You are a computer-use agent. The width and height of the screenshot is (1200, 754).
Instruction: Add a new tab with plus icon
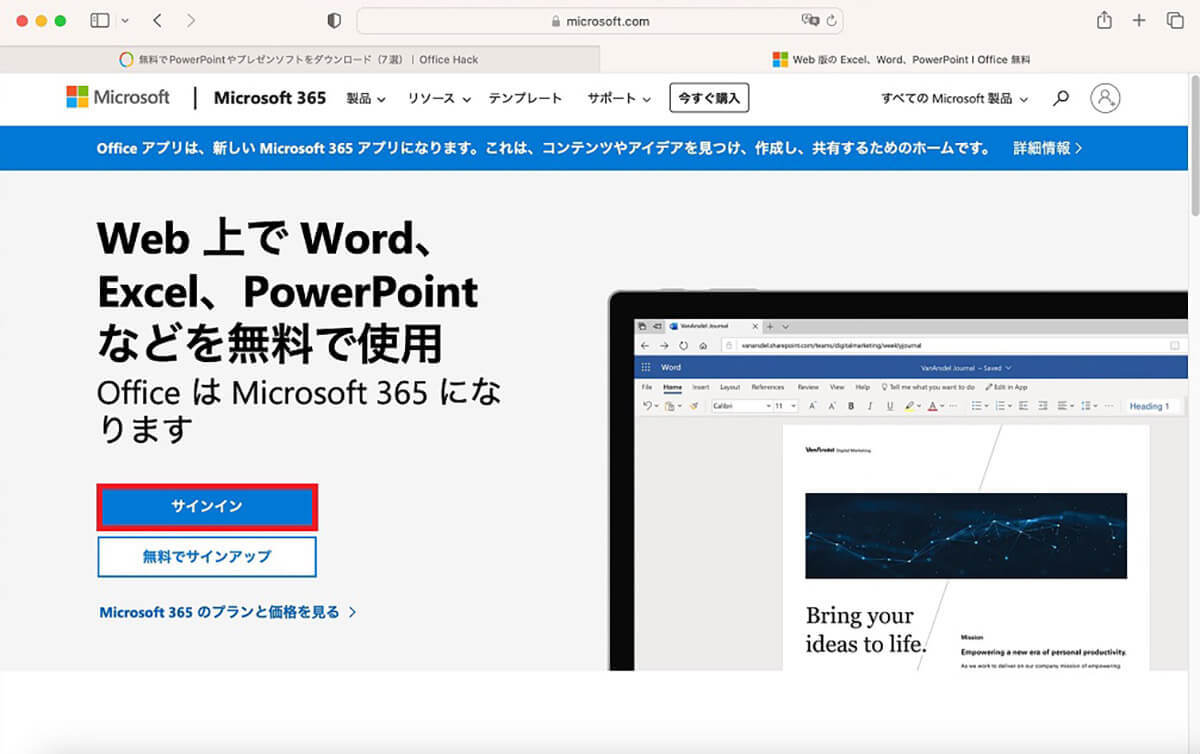pyautogui.click(x=1139, y=20)
